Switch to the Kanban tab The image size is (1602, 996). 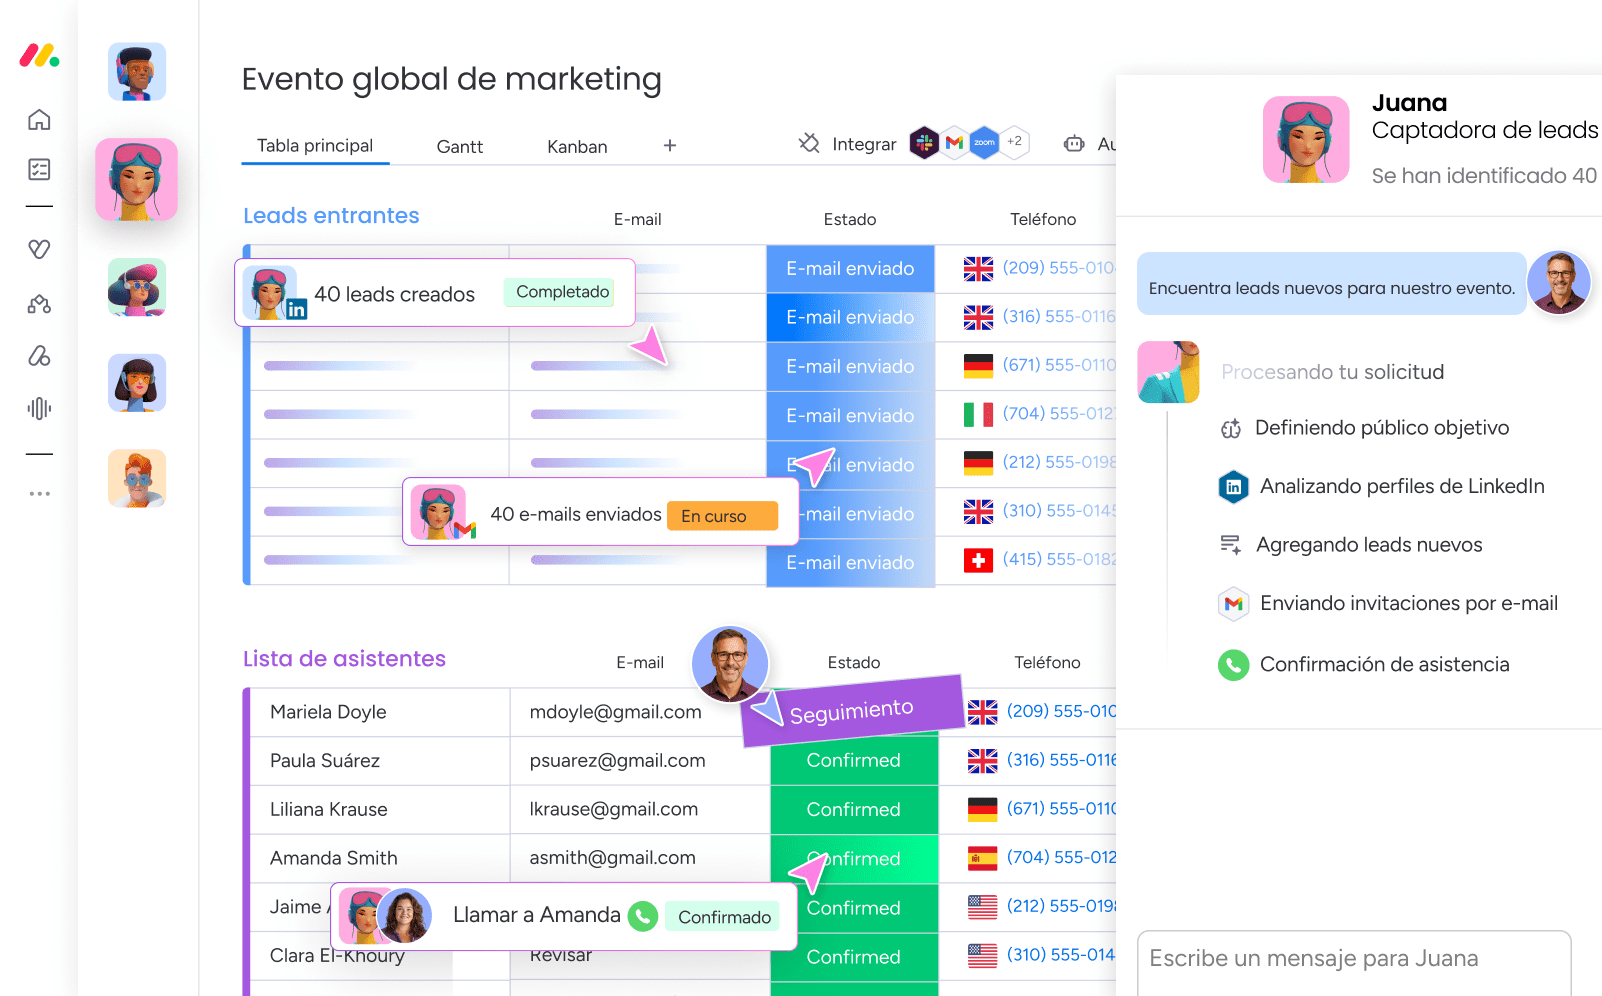(577, 147)
